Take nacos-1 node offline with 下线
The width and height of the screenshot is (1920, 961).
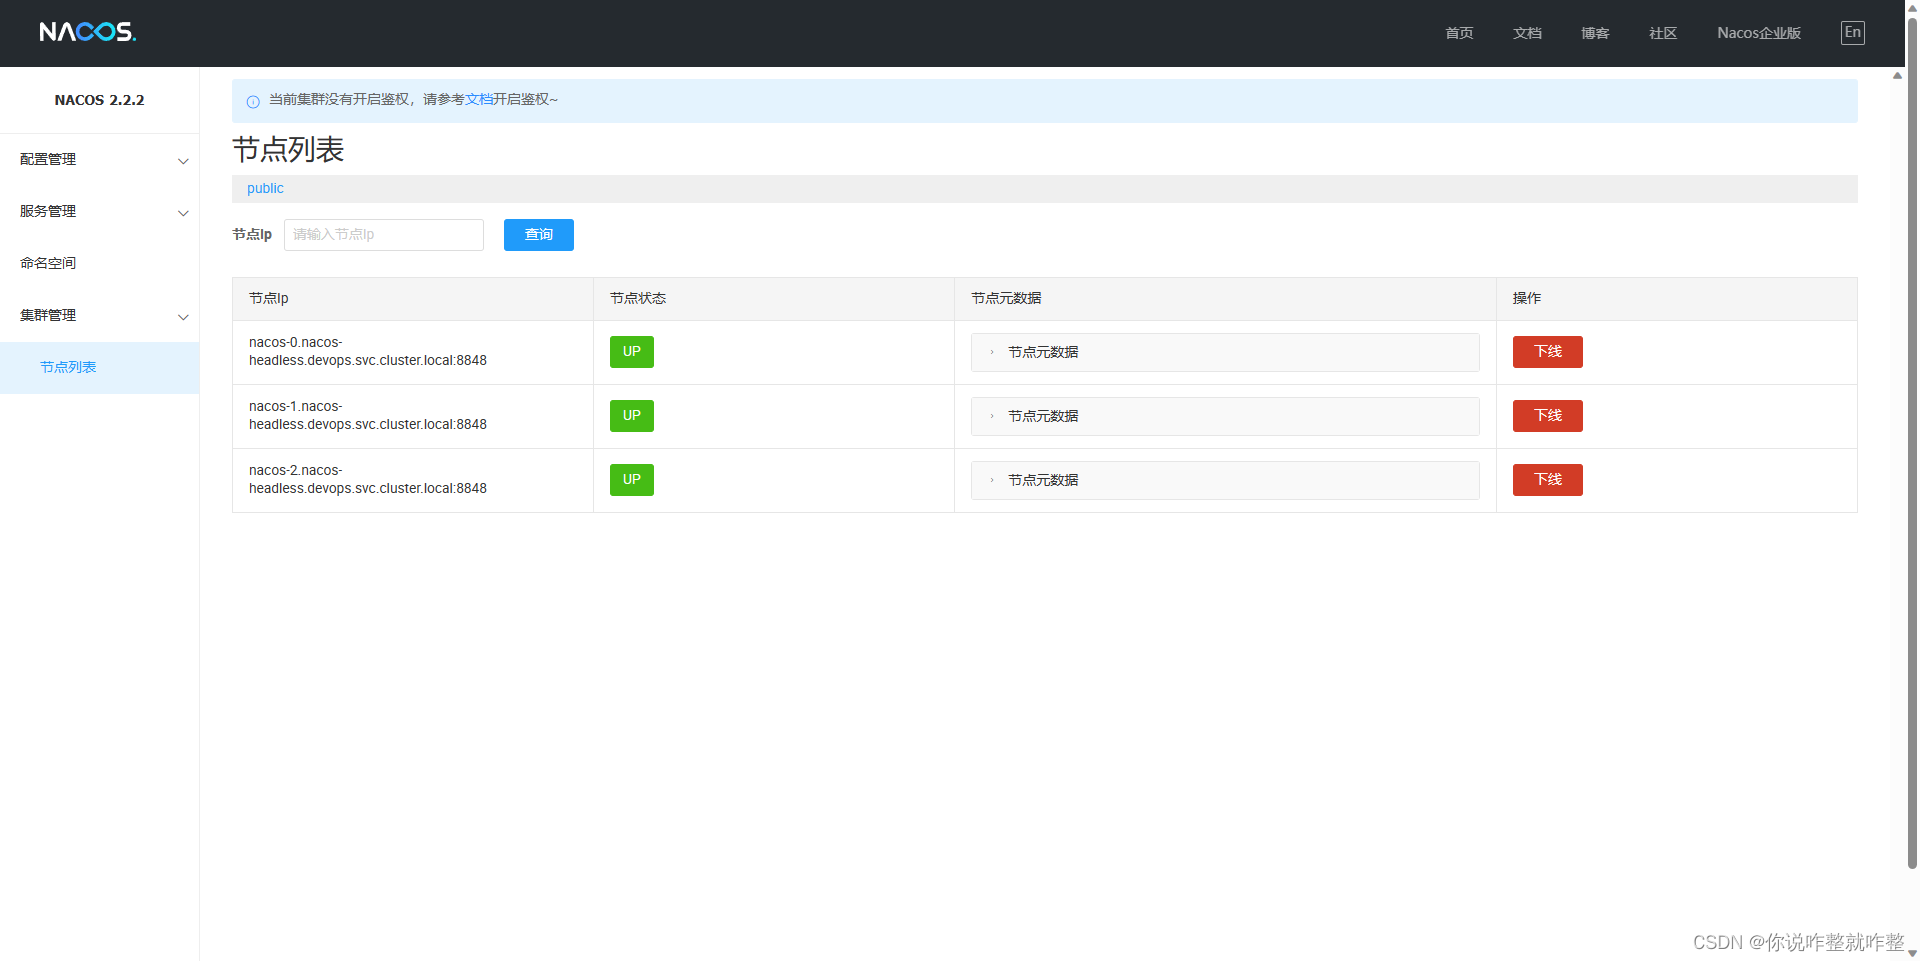pyautogui.click(x=1548, y=416)
